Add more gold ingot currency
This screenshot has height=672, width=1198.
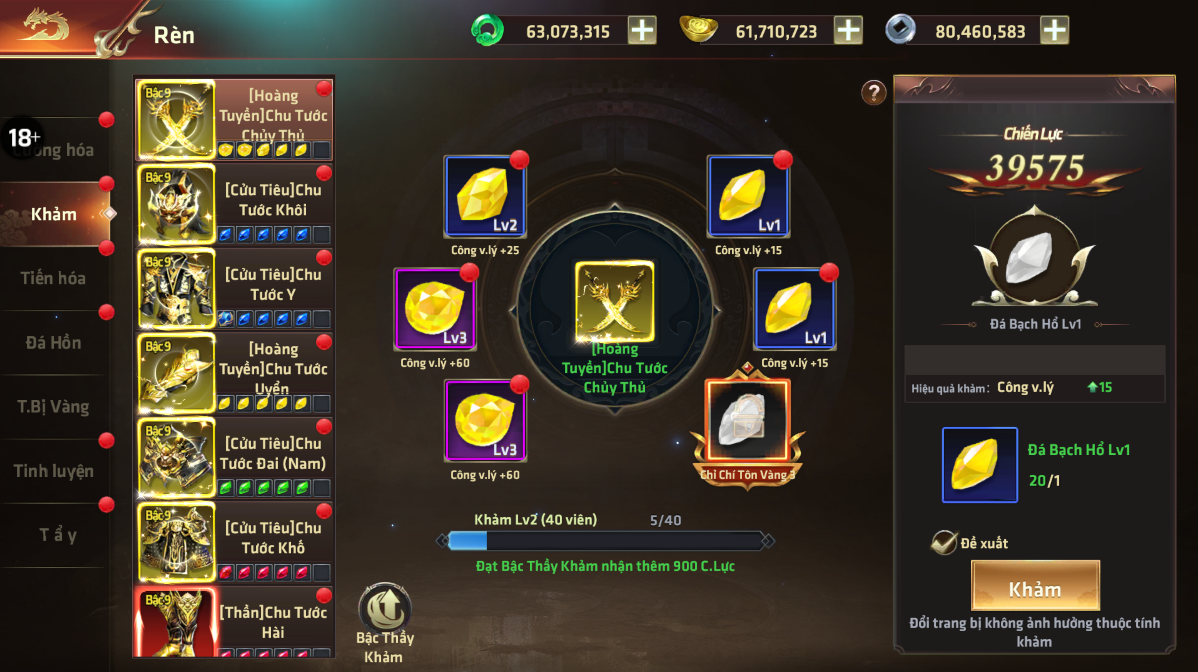point(848,31)
